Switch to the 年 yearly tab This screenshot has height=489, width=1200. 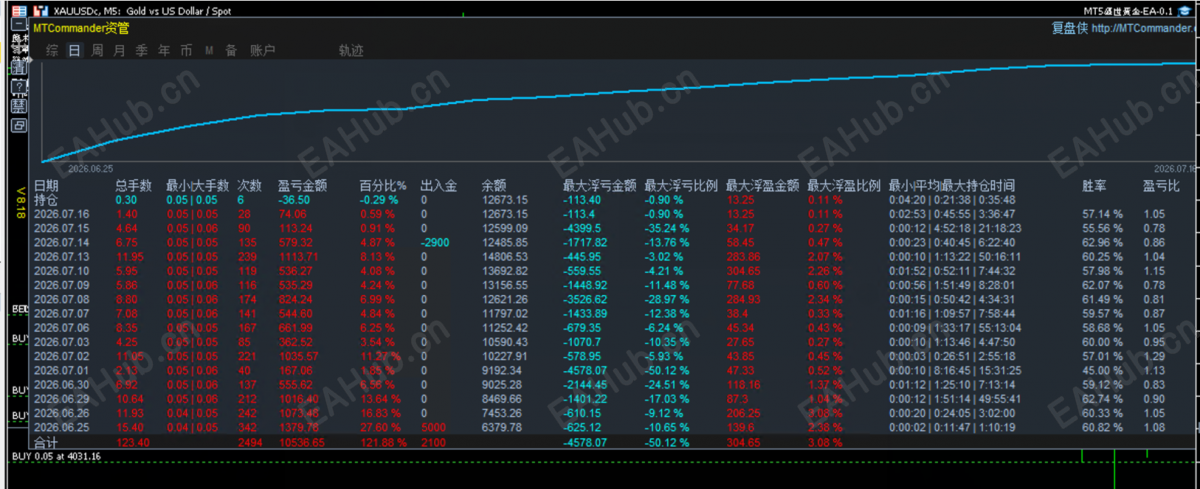tap(164, 50)
